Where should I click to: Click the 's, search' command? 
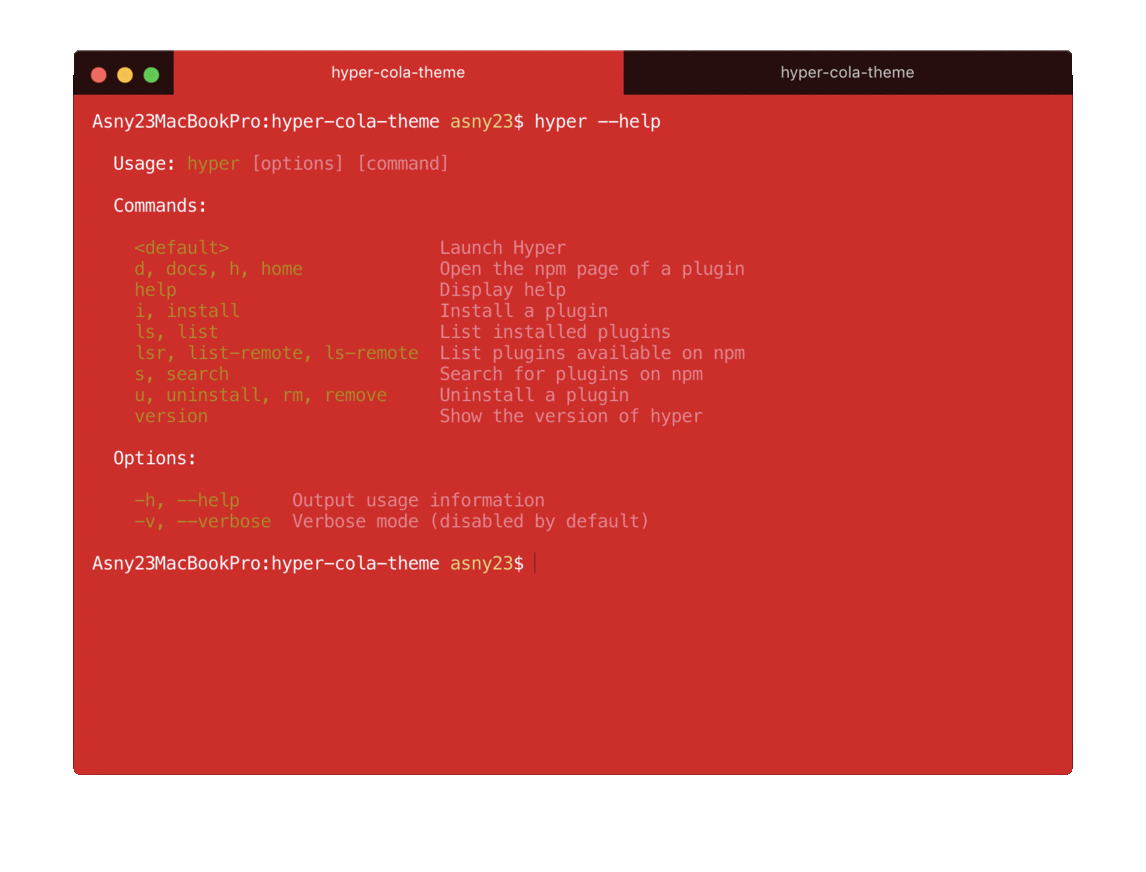181,374
